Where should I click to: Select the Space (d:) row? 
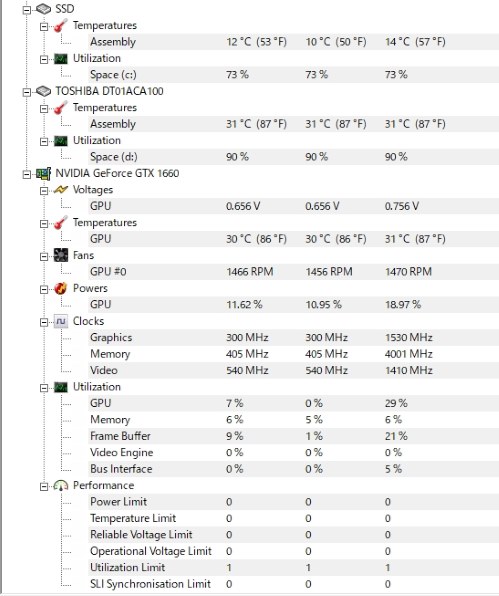click(293, 157)
